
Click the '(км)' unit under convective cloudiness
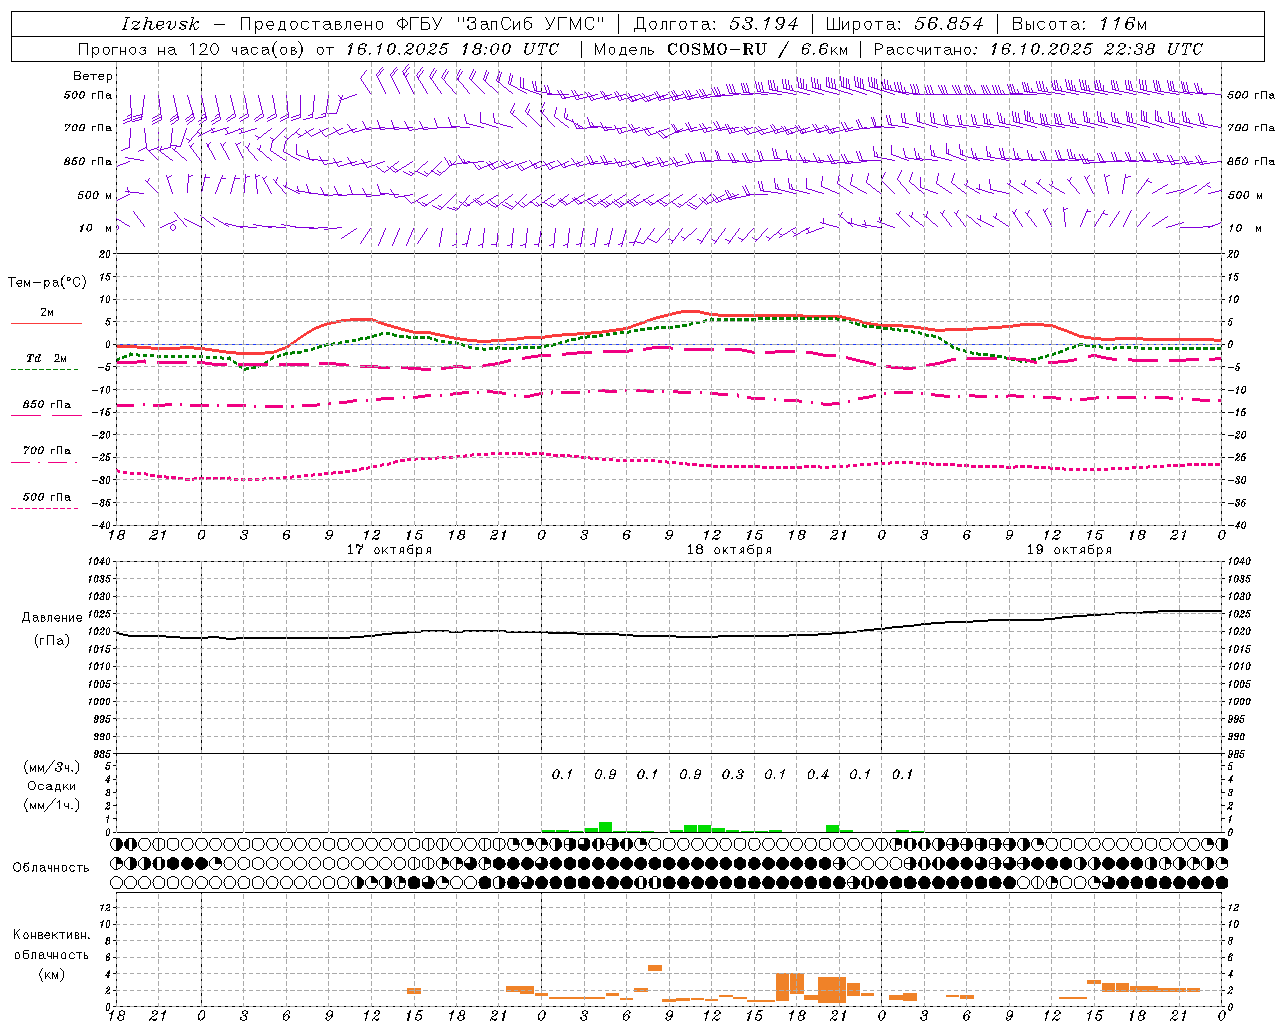(x=51, y=974)
